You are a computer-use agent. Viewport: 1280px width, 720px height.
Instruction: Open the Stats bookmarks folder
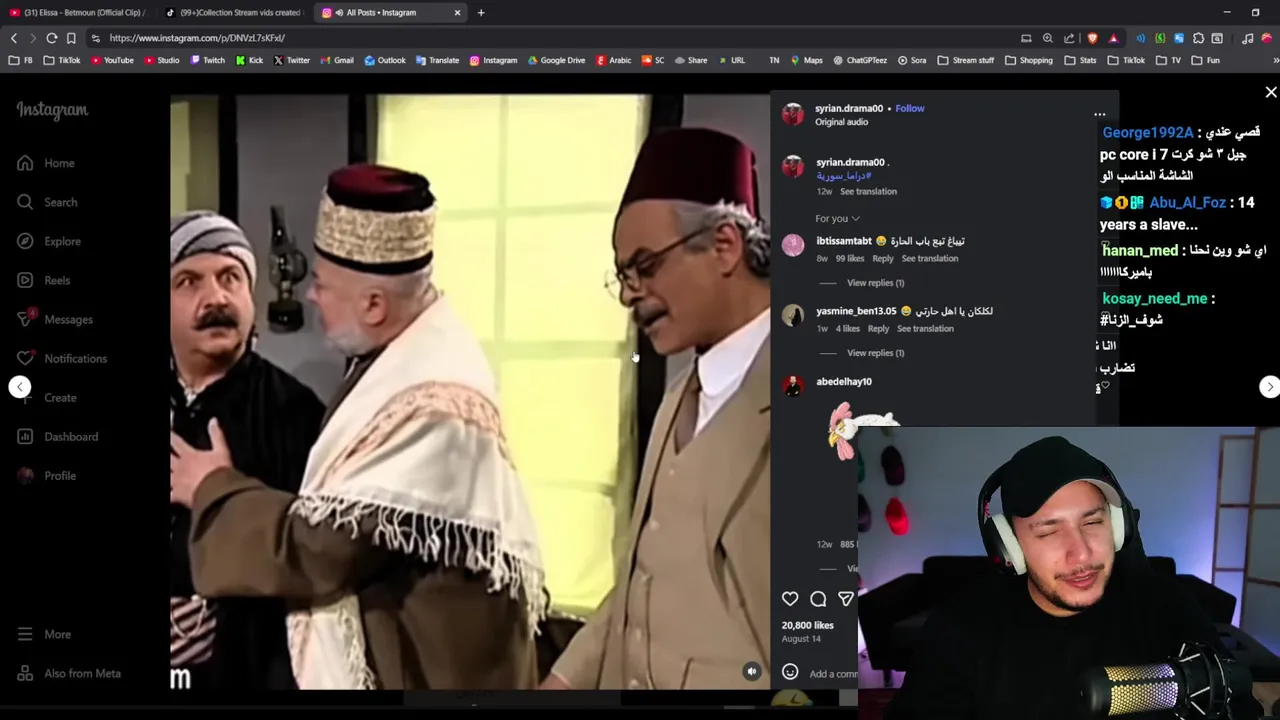tap(1080, 60)
